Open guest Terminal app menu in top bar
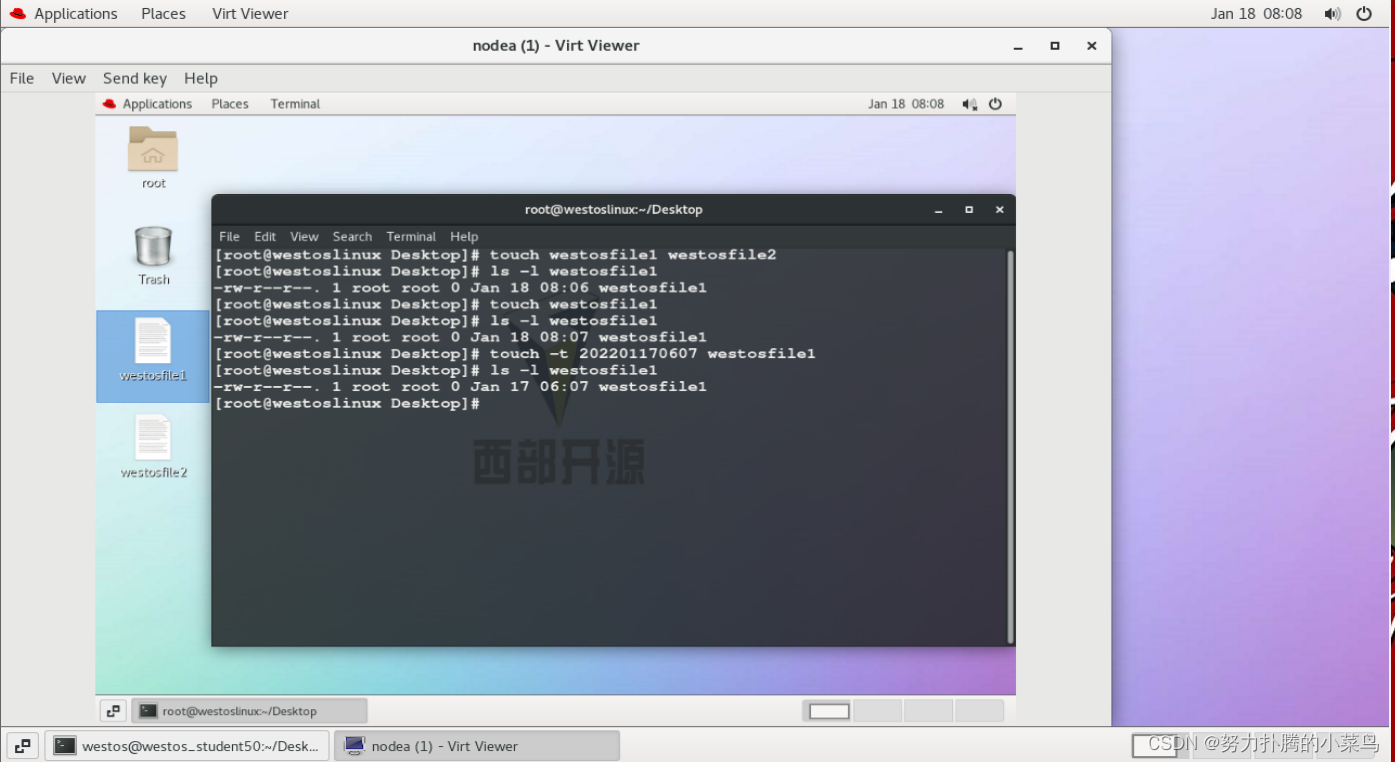Image resolution: width=1395 pixels, height=762 pixels. coord(295,104)
